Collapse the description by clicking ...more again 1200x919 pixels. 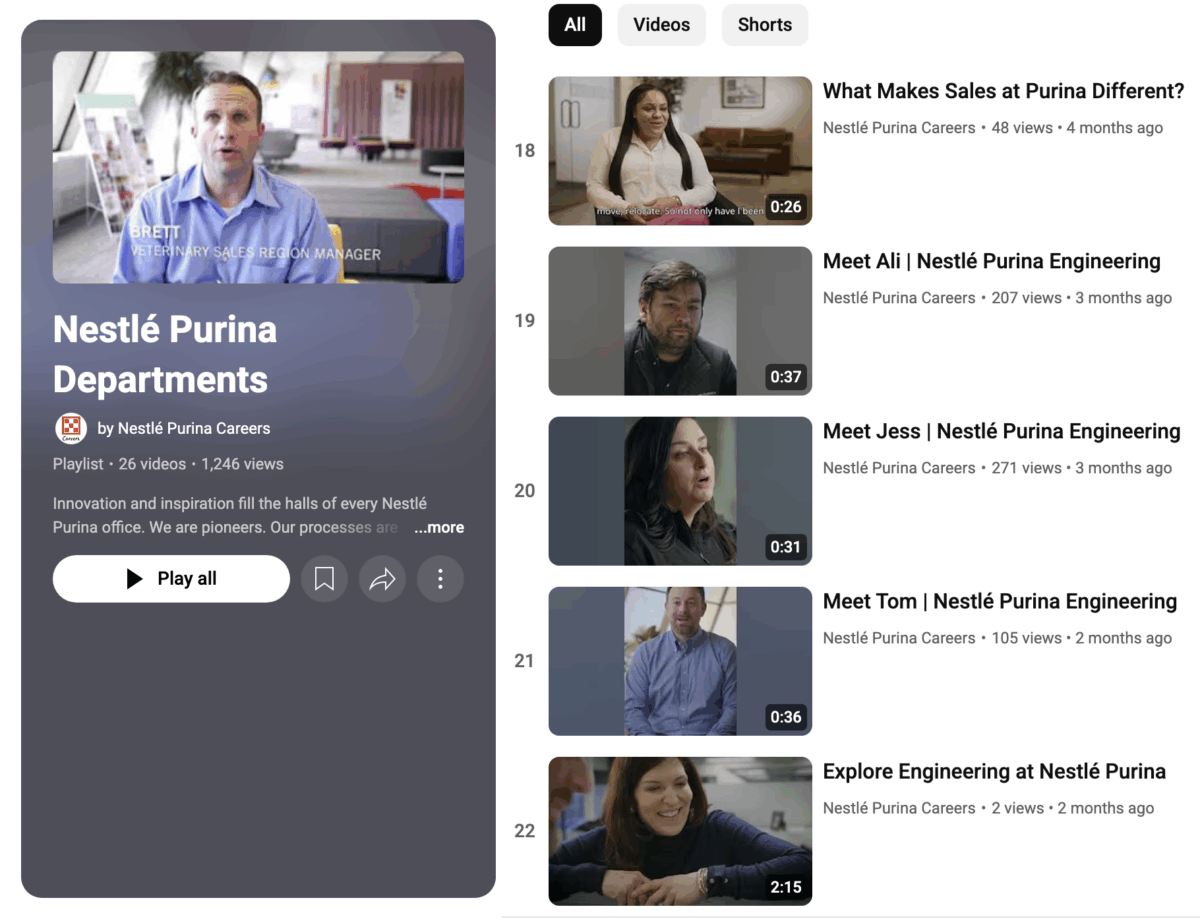click(438, 527)
